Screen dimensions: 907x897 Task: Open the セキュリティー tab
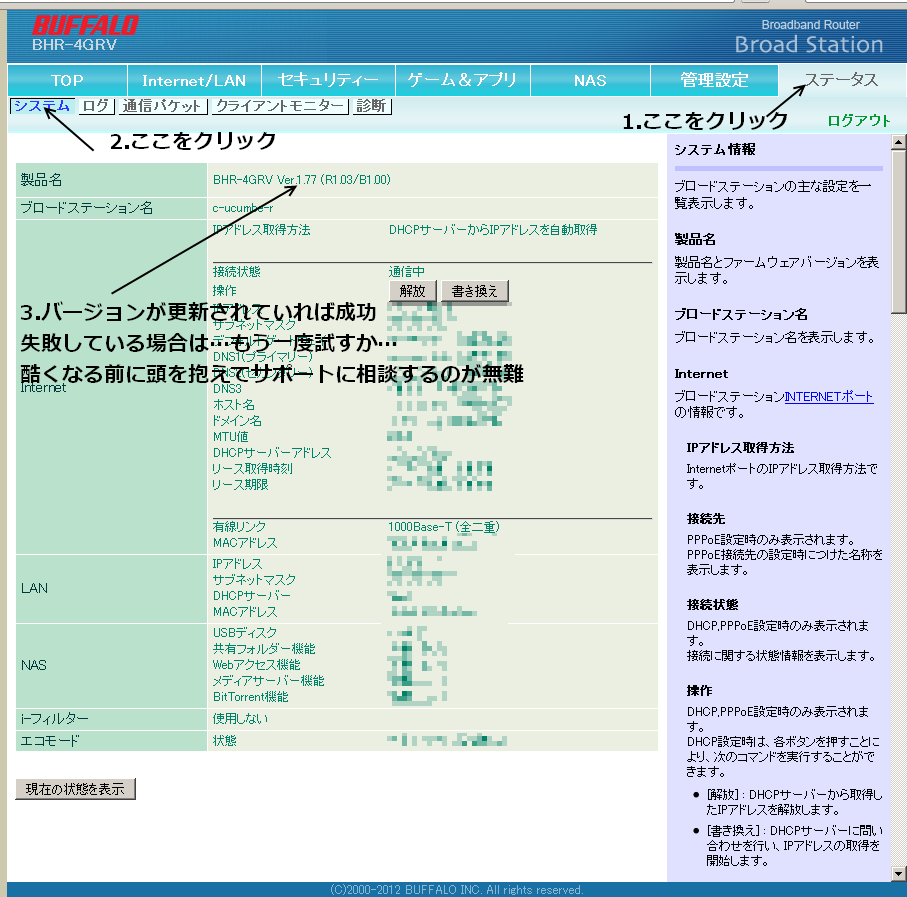coord(328,80)
